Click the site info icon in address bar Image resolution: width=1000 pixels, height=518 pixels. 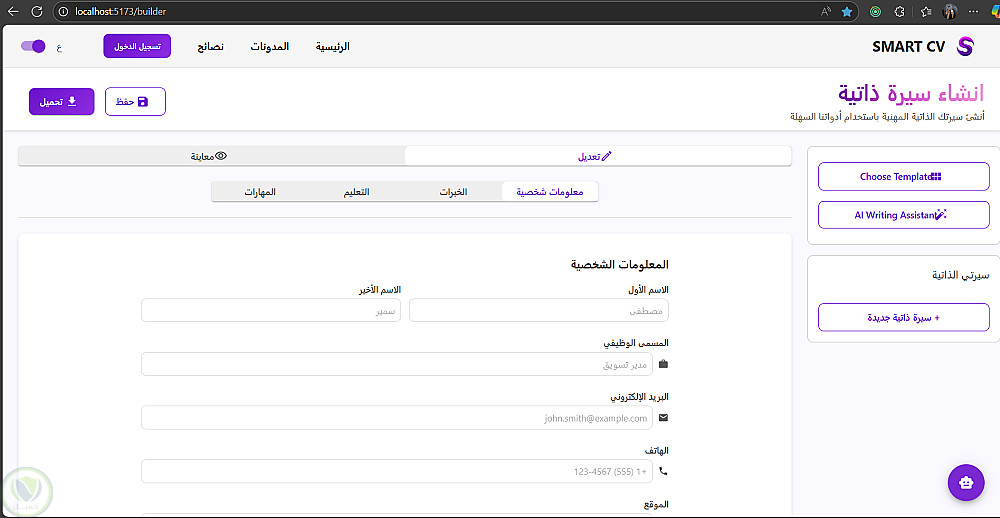(62, 11)
